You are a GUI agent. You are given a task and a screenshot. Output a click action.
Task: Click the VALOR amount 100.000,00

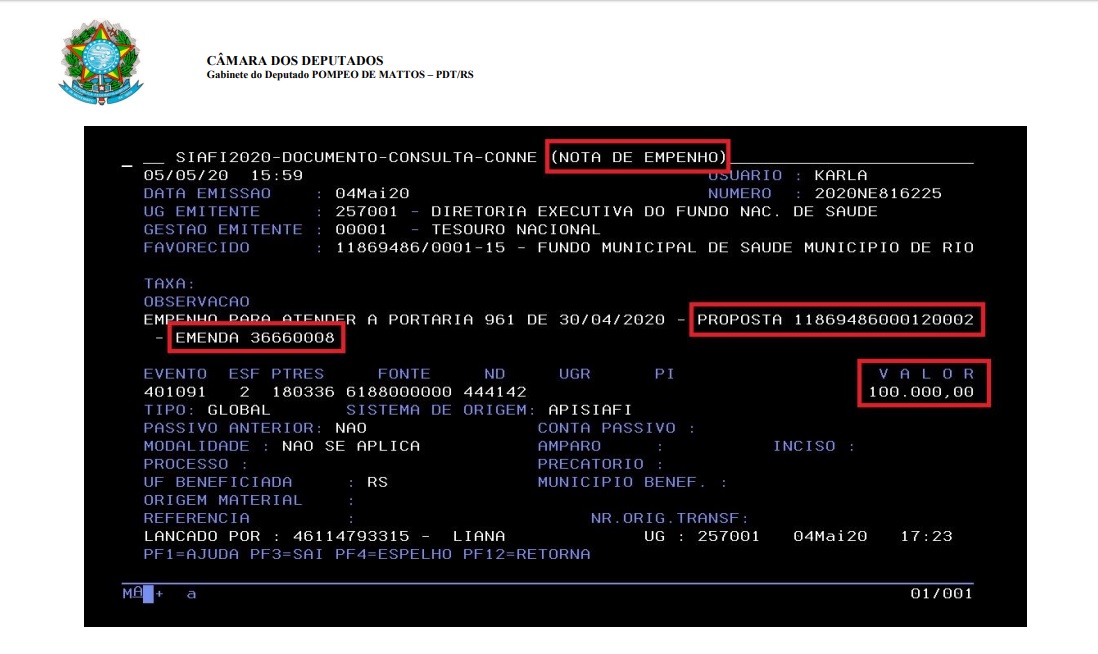pos(921,392)
